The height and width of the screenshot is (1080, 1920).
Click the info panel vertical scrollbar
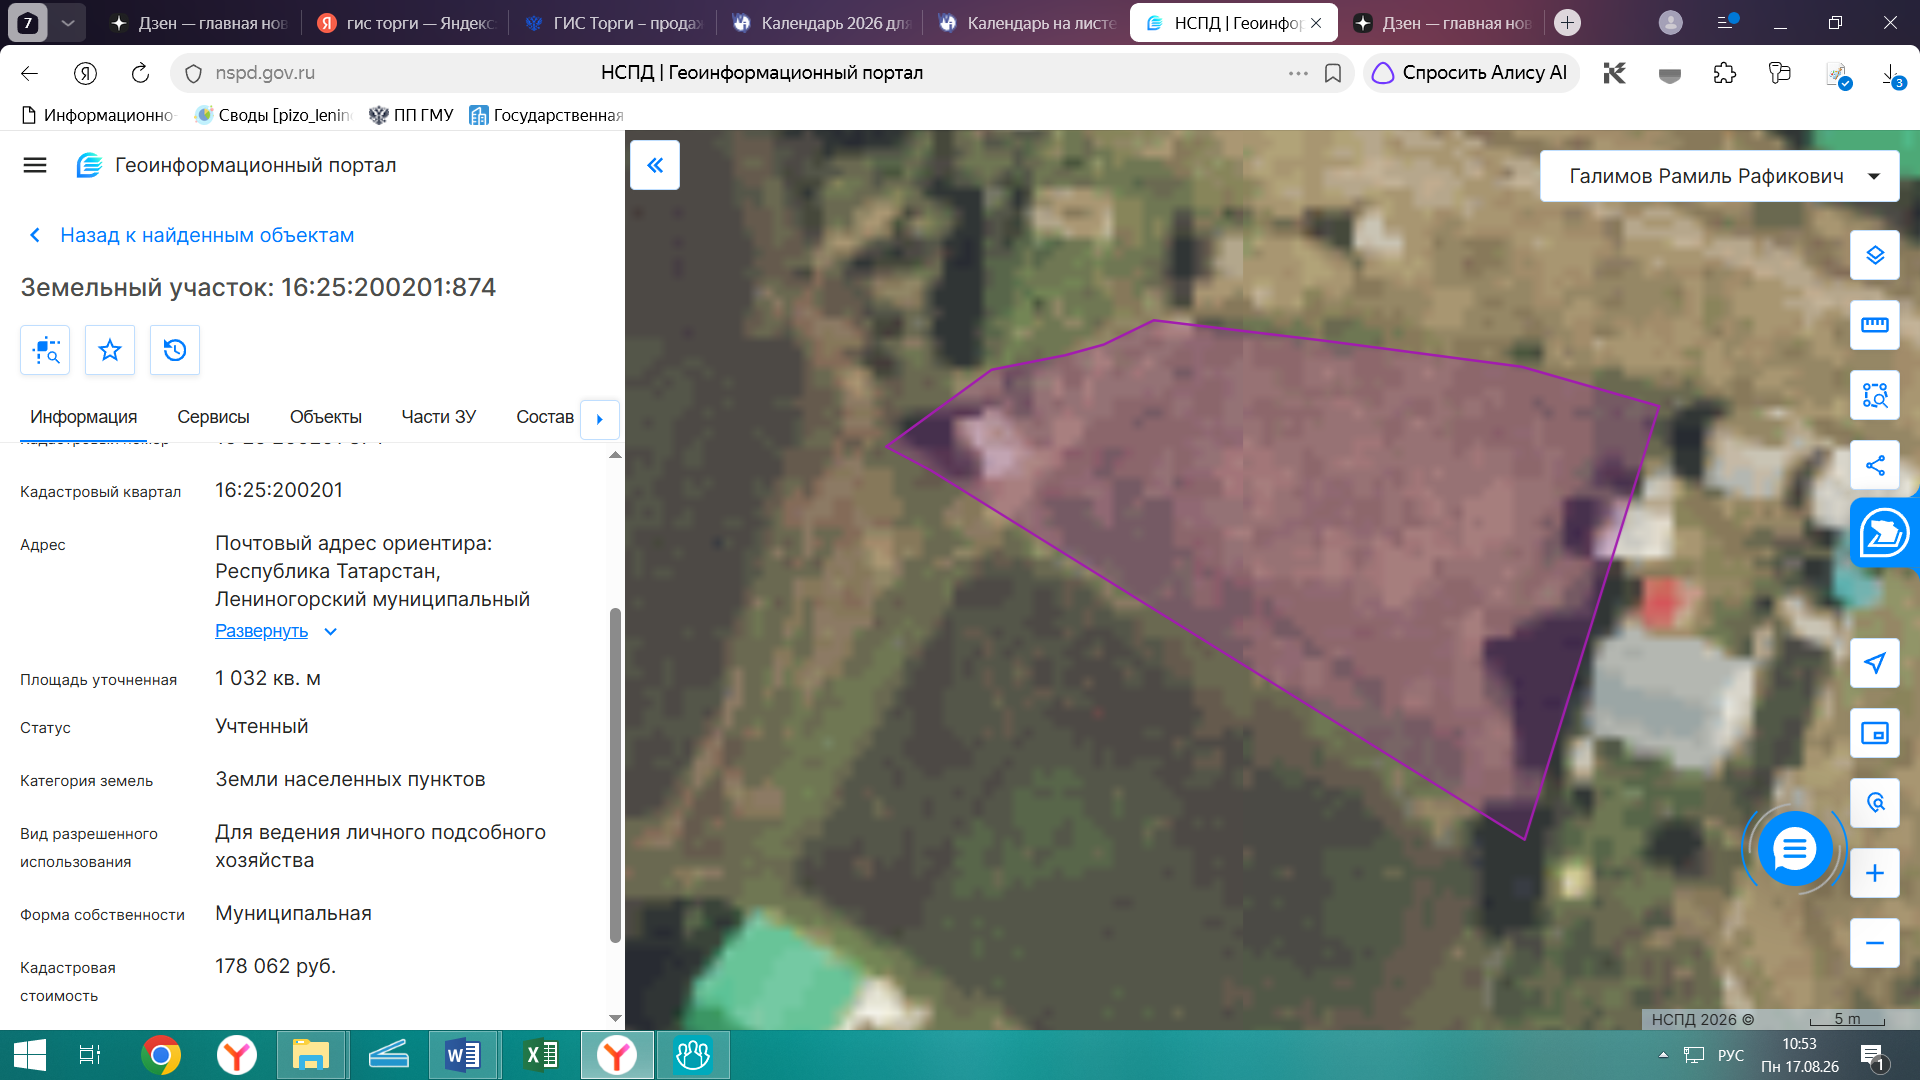pyautogui.click(x=615, y=775)
